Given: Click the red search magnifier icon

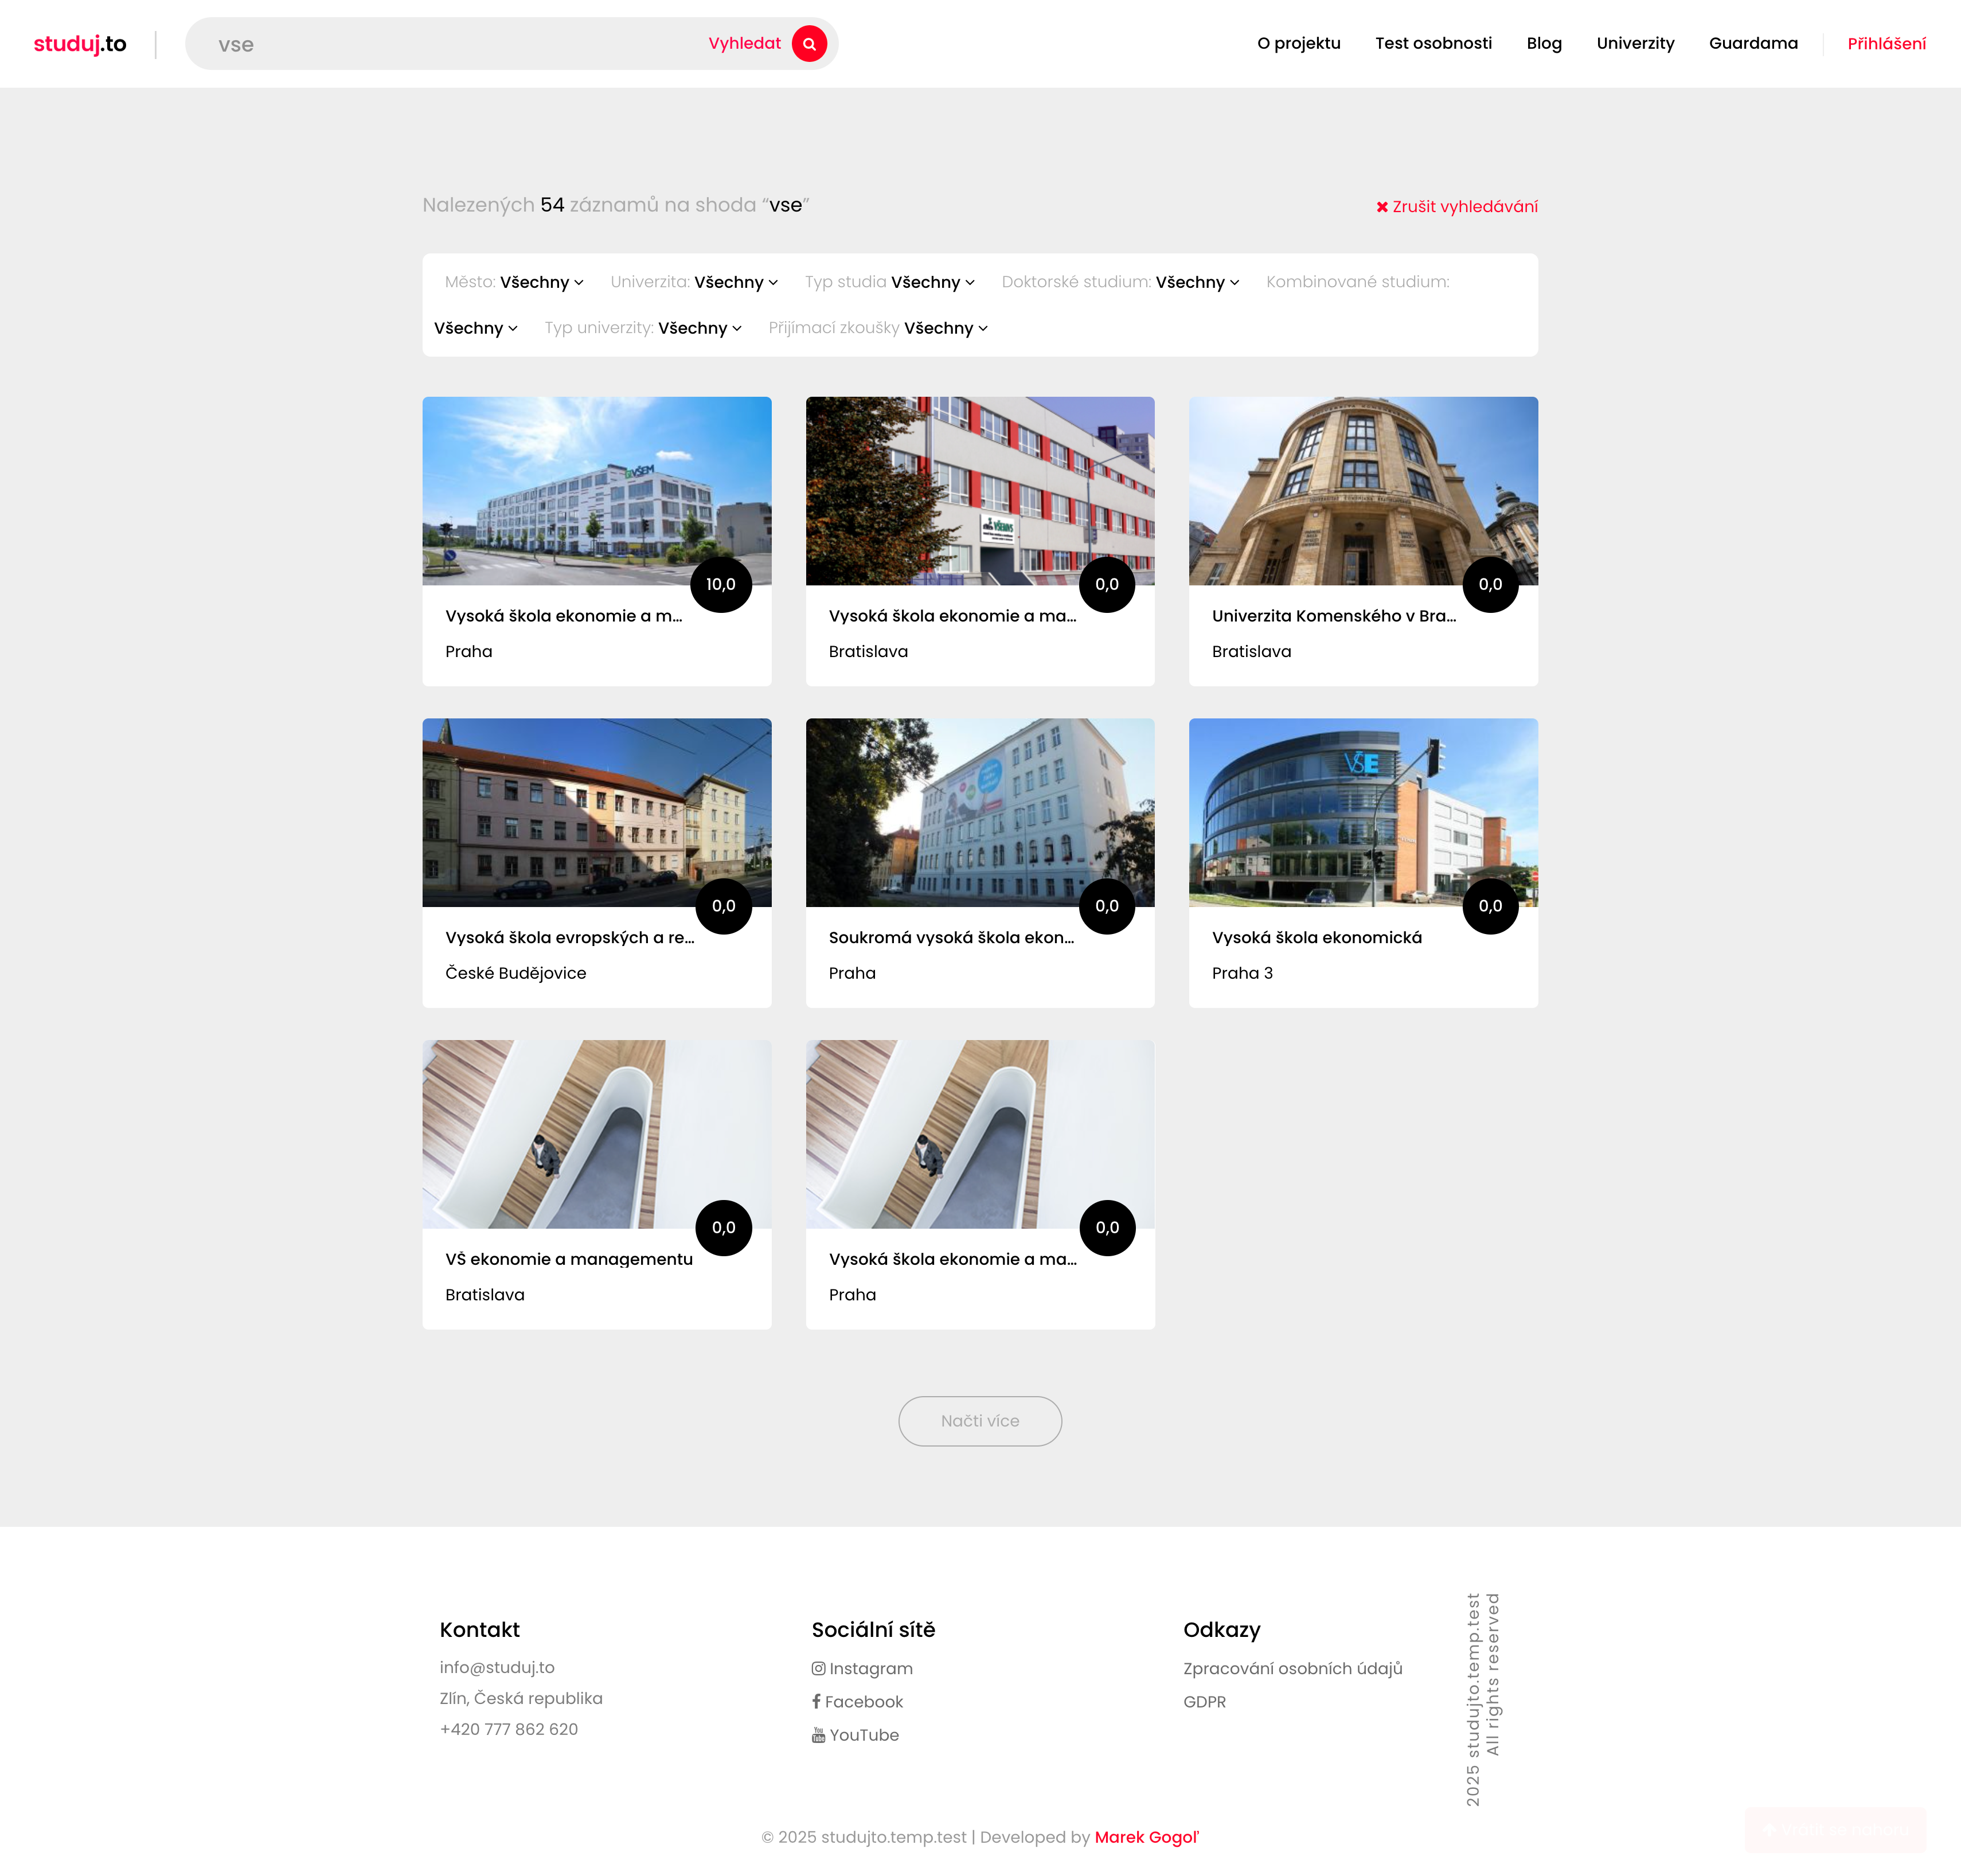Looking at the screenshot, I should pyautogui.click(x=809, y=44).
